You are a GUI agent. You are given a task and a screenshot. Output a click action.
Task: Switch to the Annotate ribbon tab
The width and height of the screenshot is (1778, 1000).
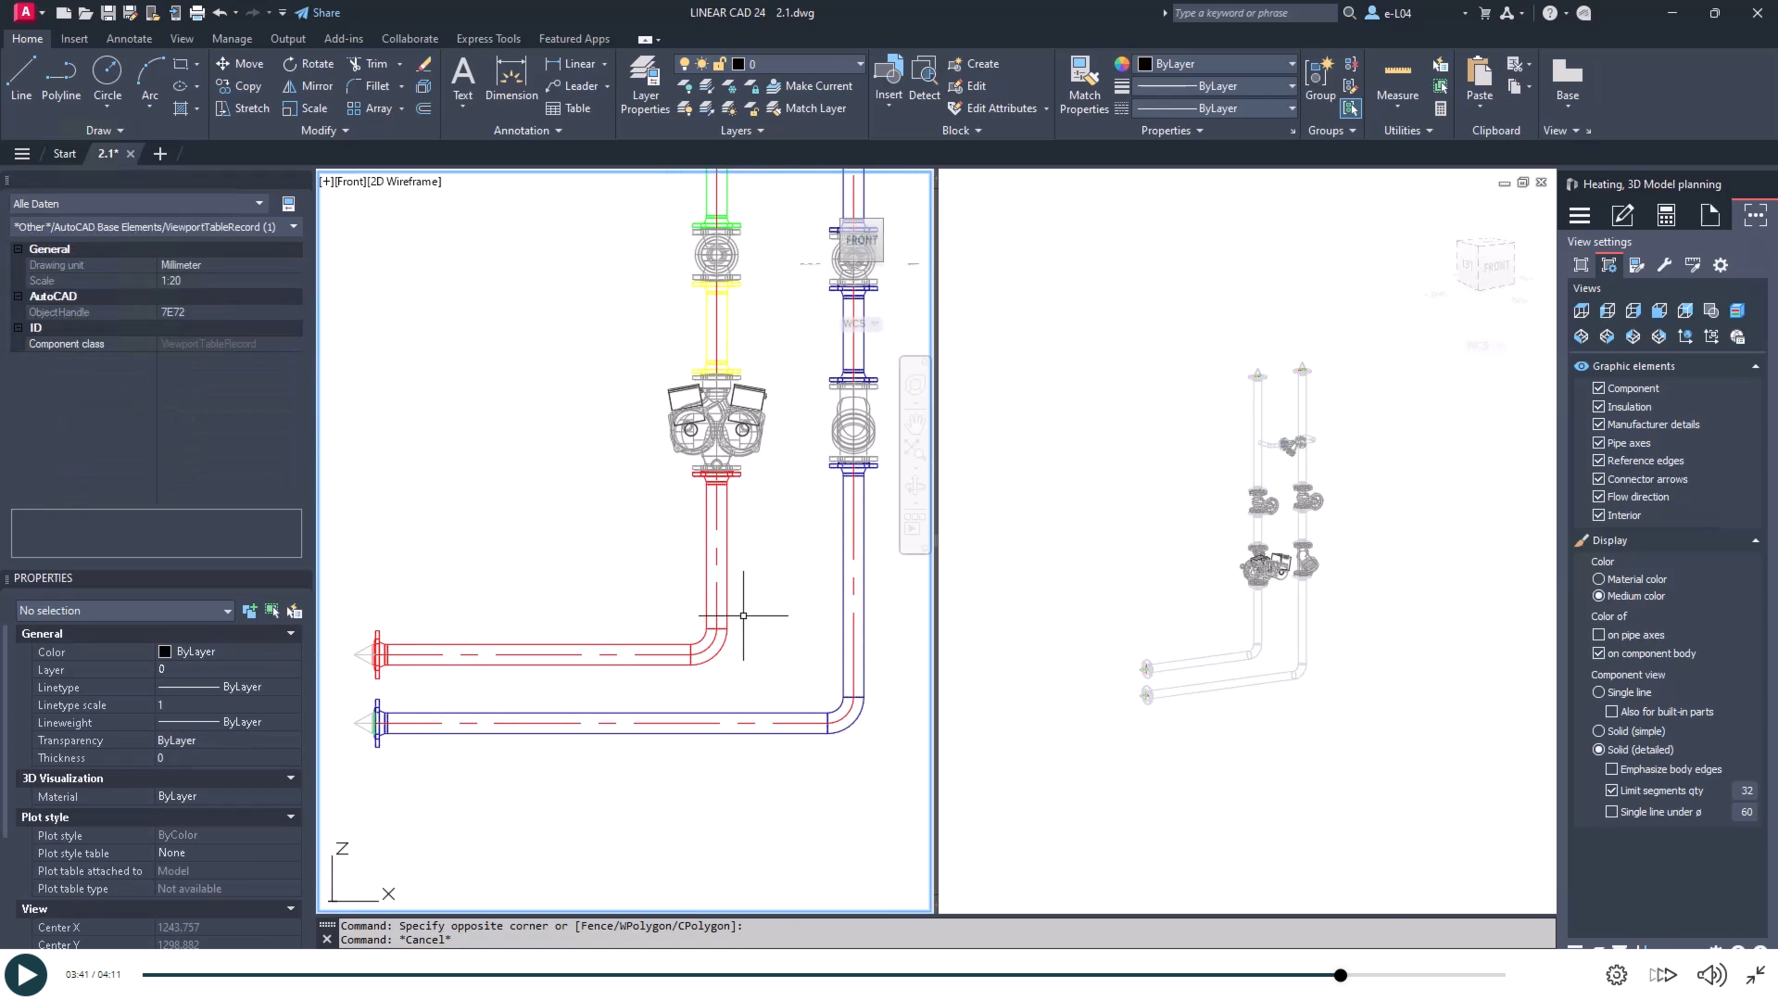129,38
